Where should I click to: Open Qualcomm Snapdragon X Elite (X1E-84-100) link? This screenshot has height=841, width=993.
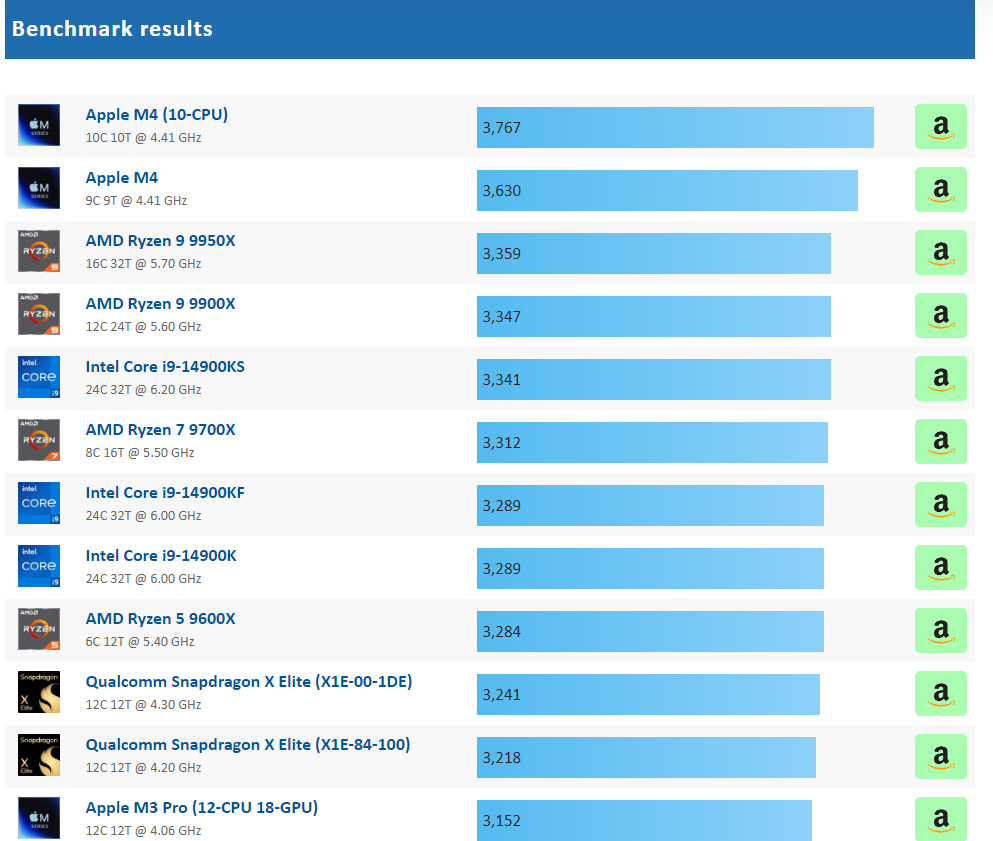point(248,745)
